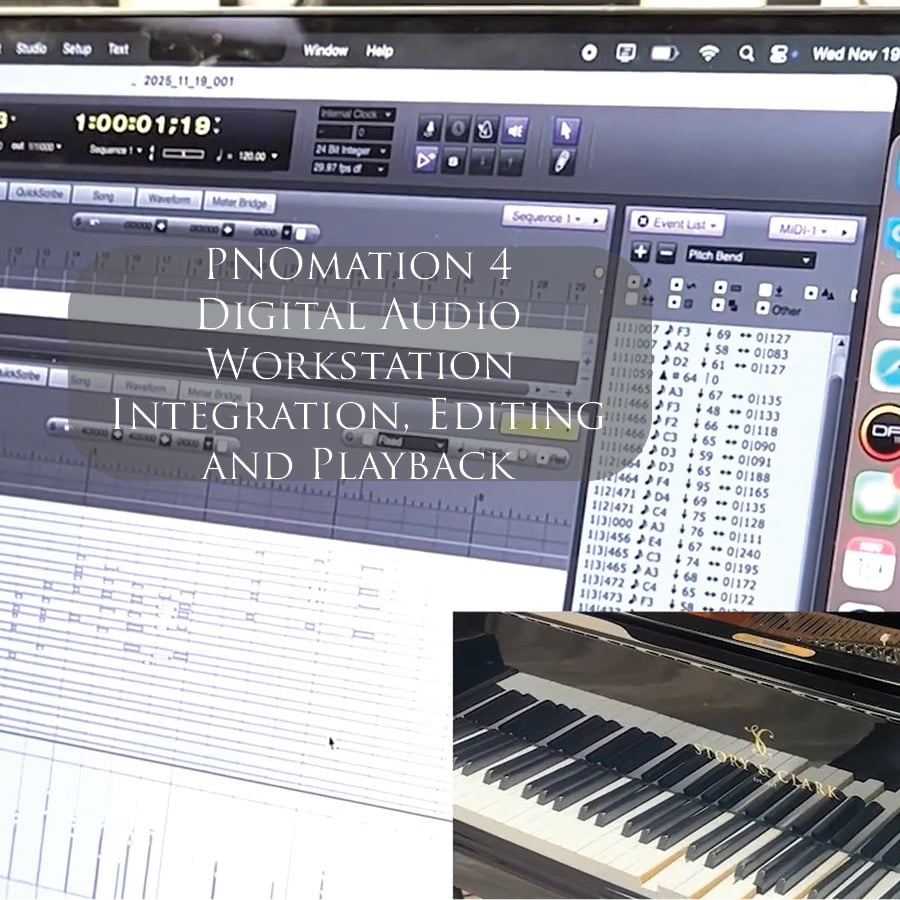
Task: Toggle the grayed note events checkbox
Action: pos(634,282)
